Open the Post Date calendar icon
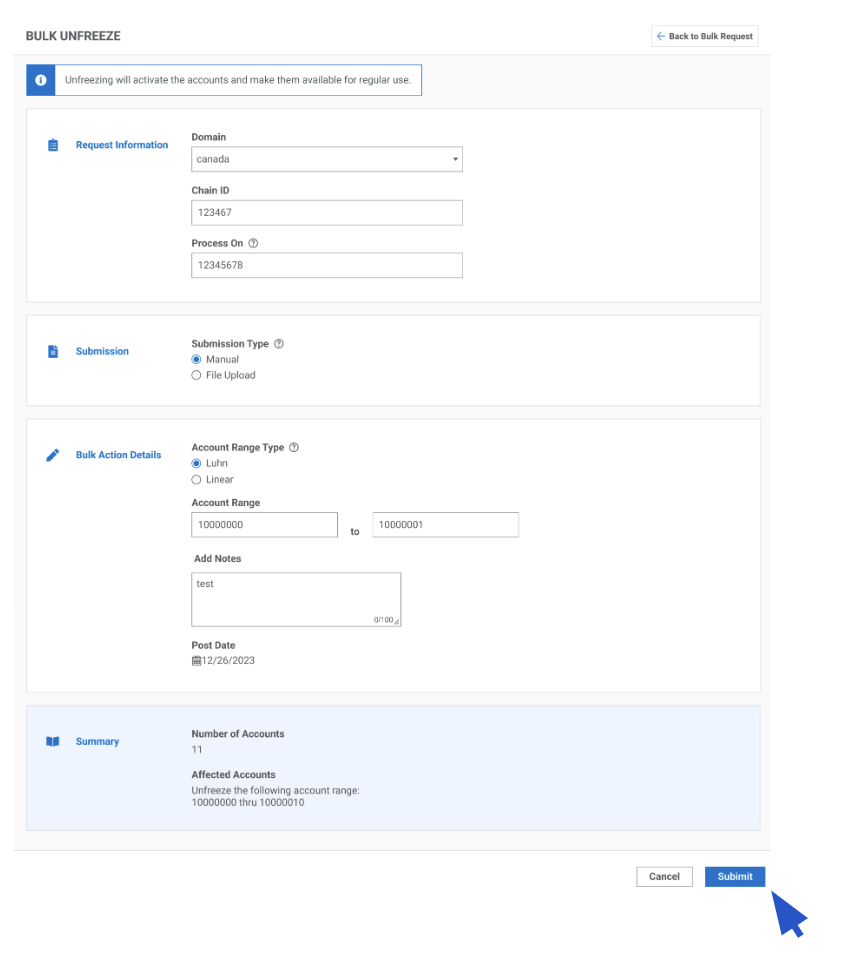The image size is (866, 964). point(196,661)
